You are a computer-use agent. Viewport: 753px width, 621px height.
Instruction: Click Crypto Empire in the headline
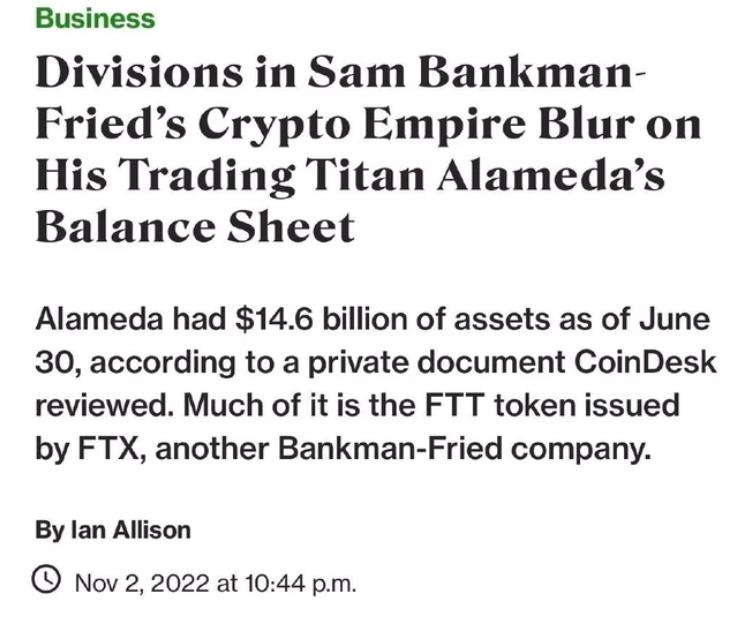[x=362, y=124]
